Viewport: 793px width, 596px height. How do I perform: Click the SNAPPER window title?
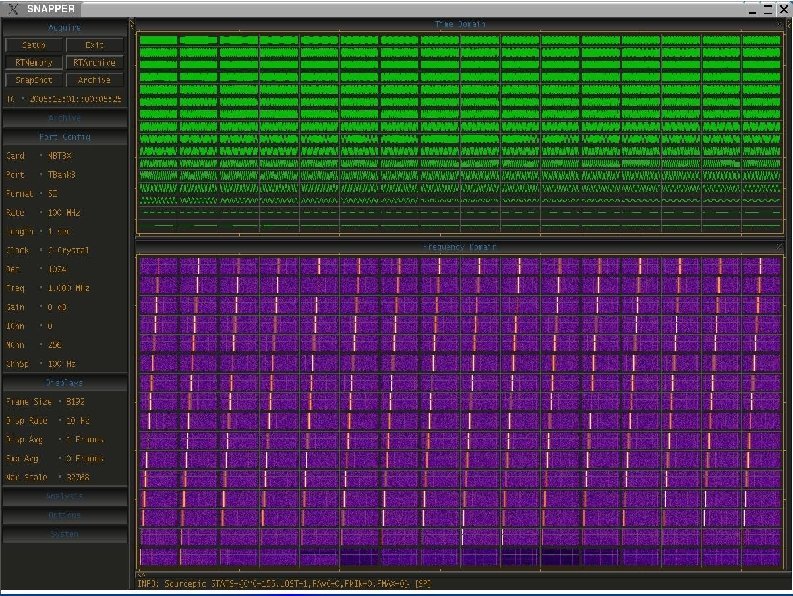(51, 9)
